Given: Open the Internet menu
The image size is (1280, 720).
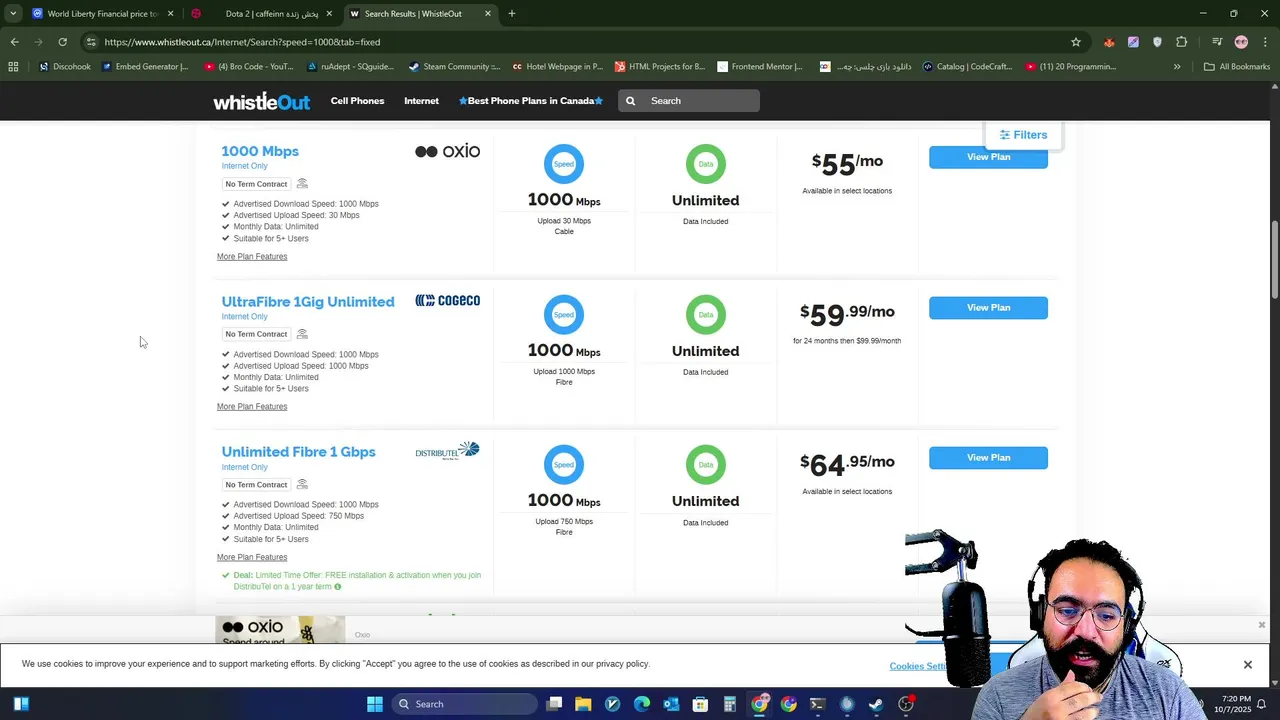Looking at the screenshot, I should coord(421,101).
